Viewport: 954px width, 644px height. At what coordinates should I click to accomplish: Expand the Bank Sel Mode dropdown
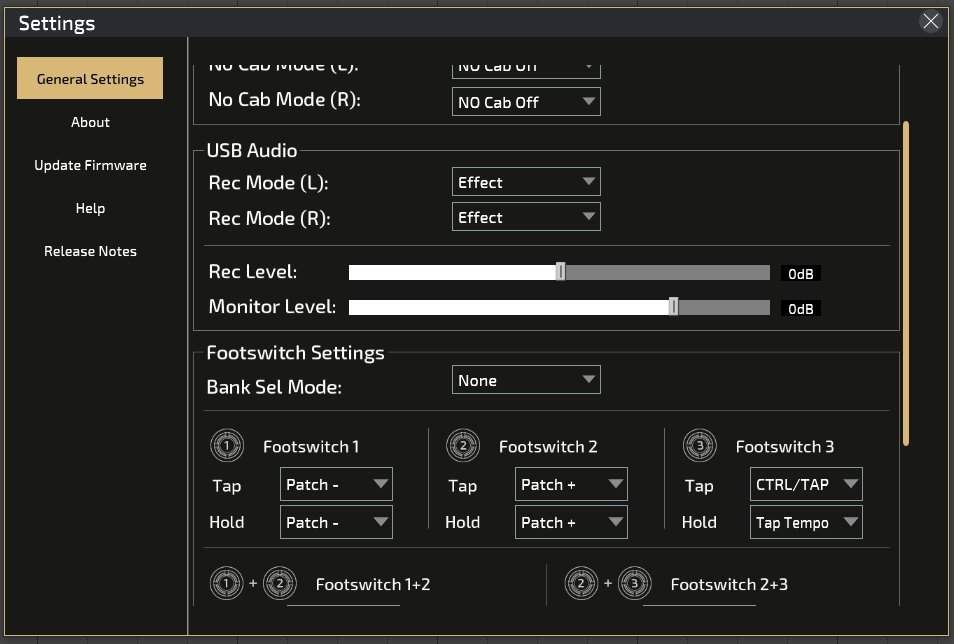tap(526, 380)
